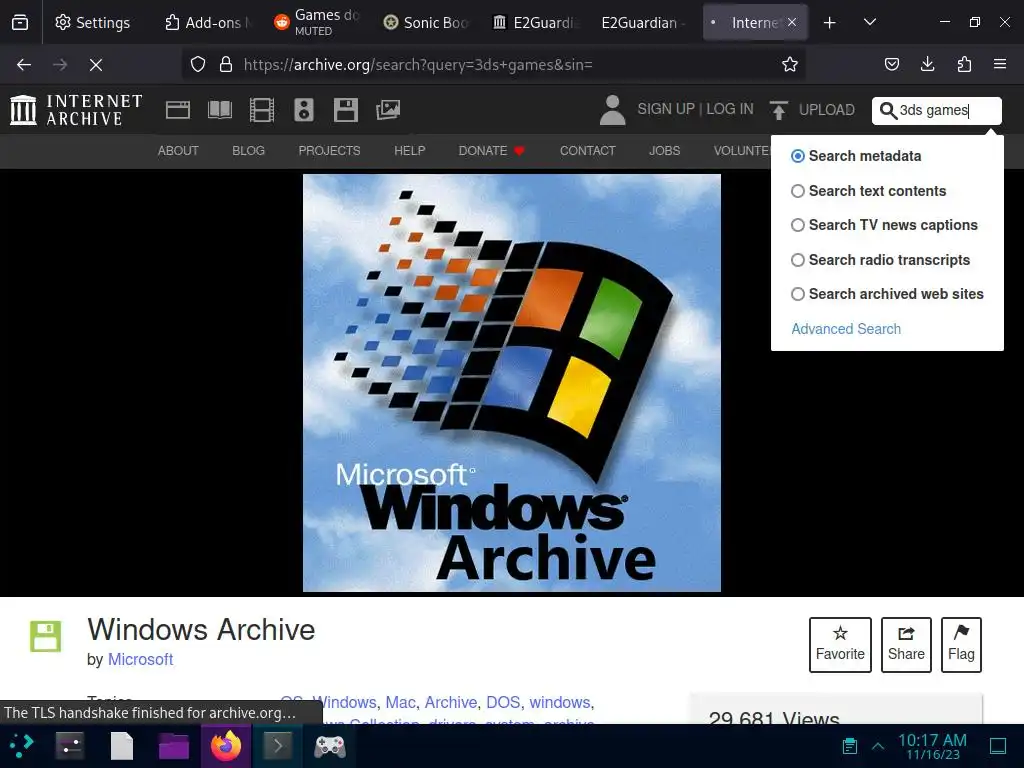Click the magnifier icon in search box
This screenshot has width=1024, height=768.
pyautogui.click(x=888, y=110)
